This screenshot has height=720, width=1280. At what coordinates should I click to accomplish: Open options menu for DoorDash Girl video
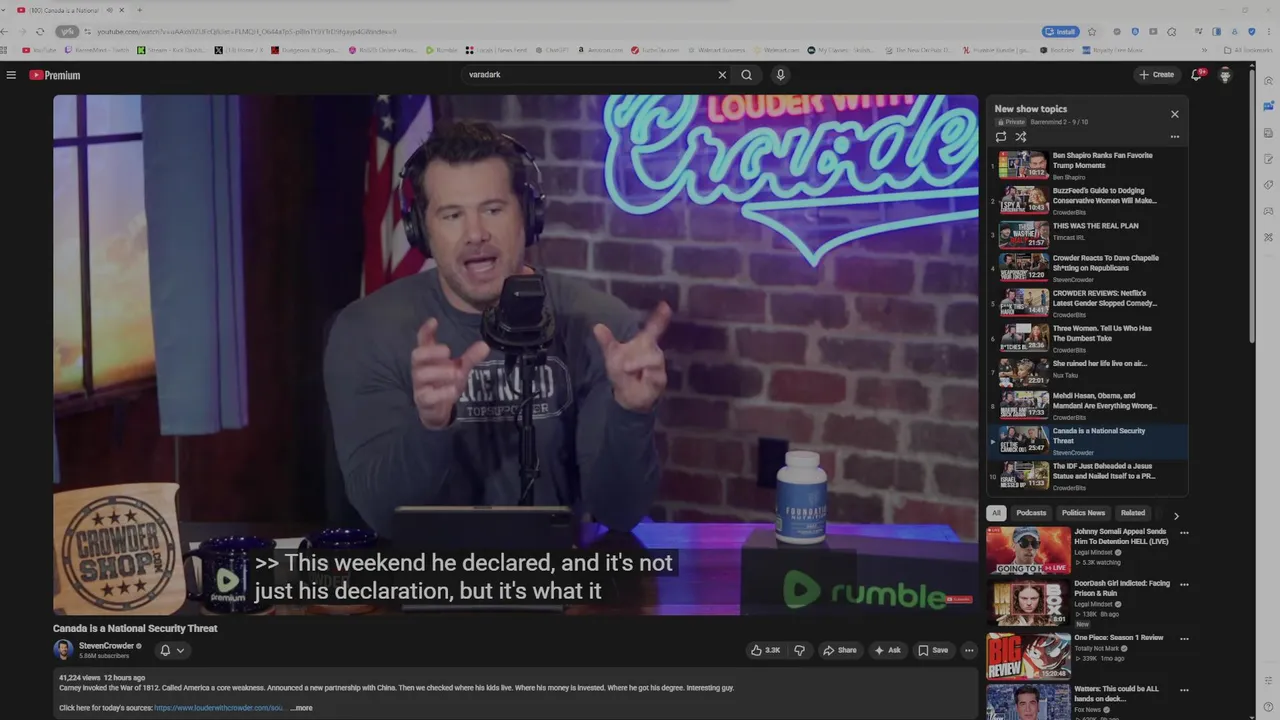(x=1184, y=585)
